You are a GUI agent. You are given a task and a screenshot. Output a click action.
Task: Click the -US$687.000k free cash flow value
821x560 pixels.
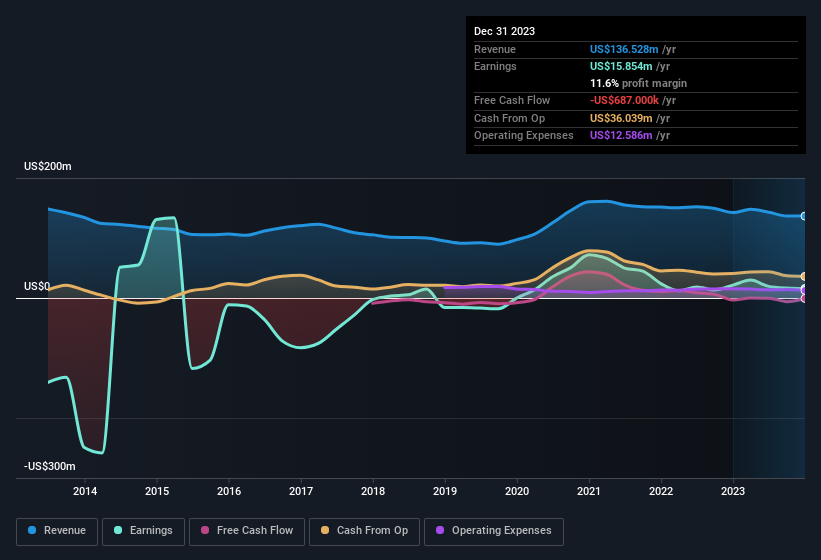click(624, 100)
